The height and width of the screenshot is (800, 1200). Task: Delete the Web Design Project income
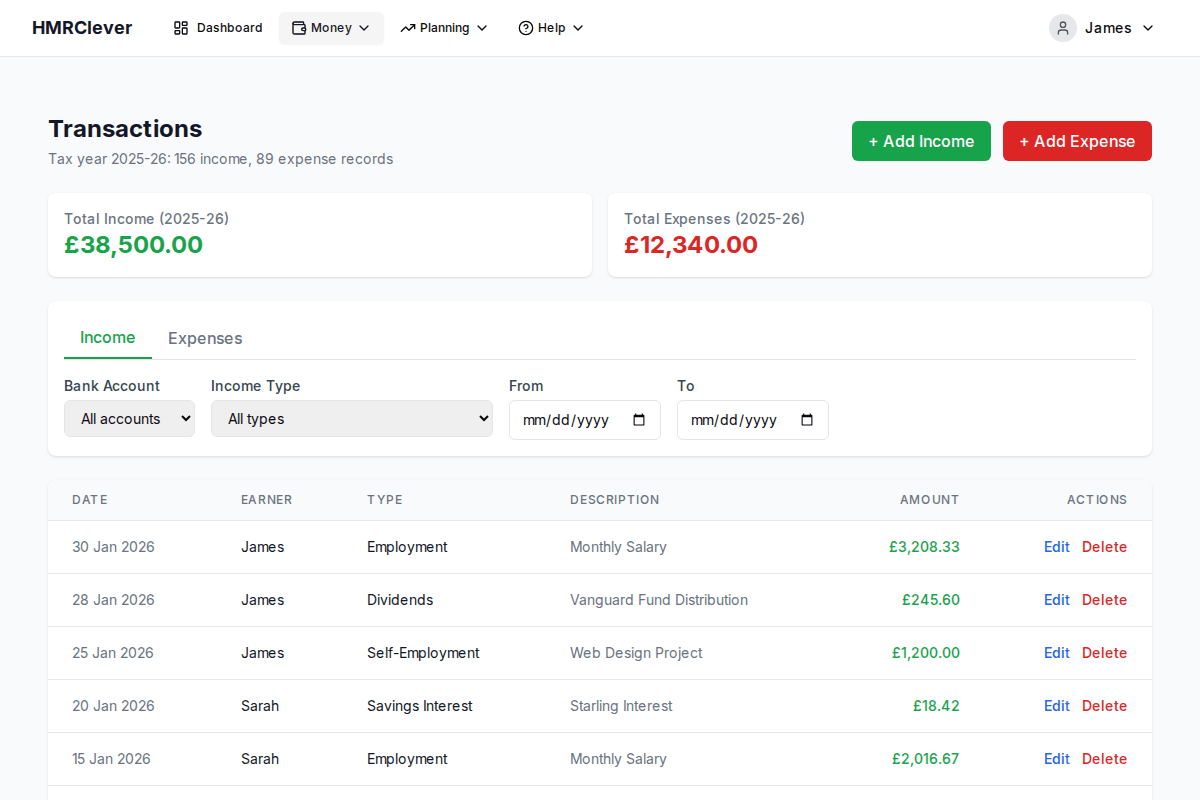[1104, 653]
